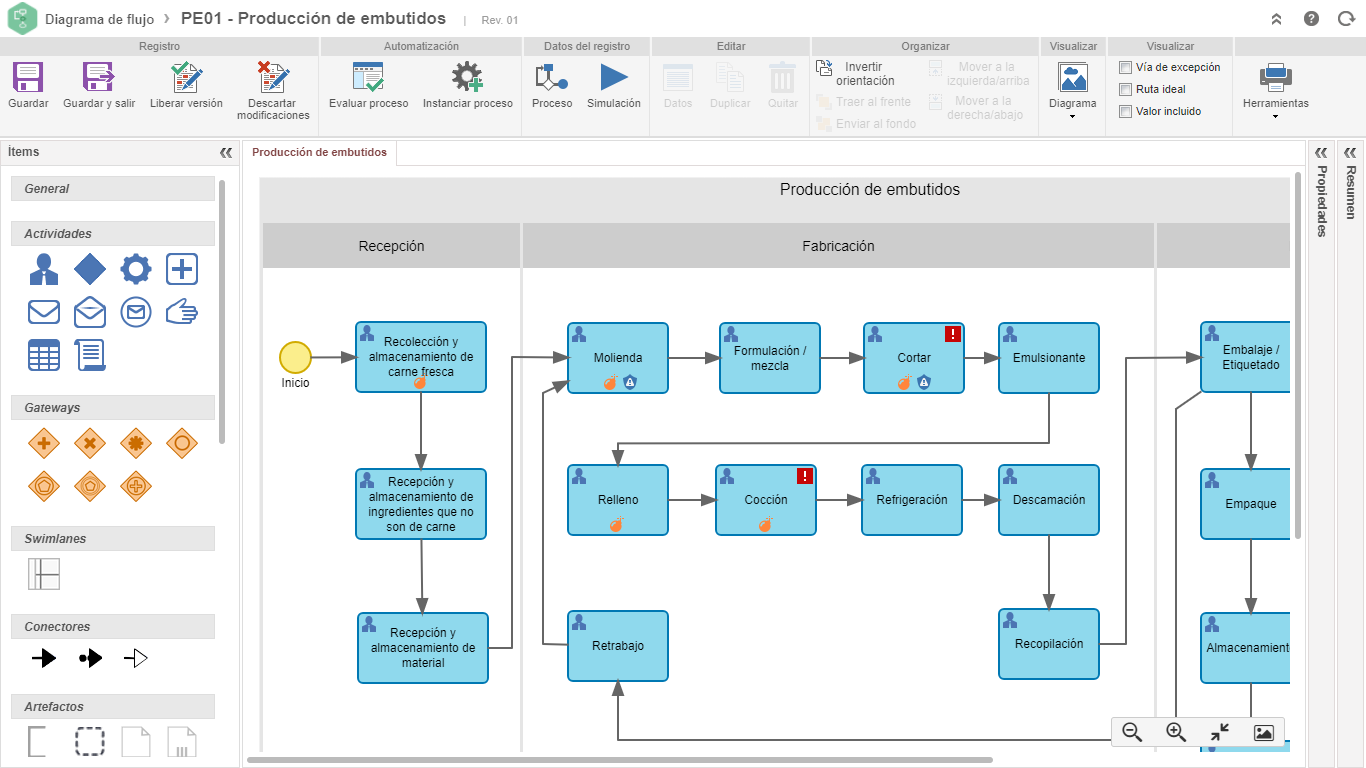Image resolution: width=1366 pixels, height=768 pixels.
Task: Enable Vía de excepción checkbox
Action: click(1125, 68)
